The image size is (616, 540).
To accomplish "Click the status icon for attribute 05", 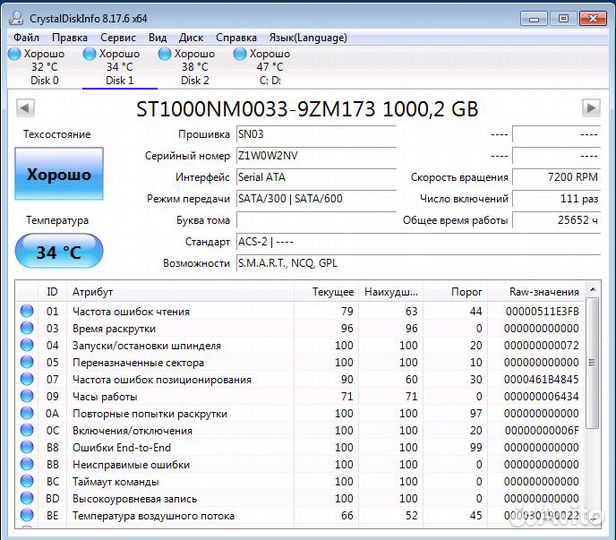I will (27, 362).
